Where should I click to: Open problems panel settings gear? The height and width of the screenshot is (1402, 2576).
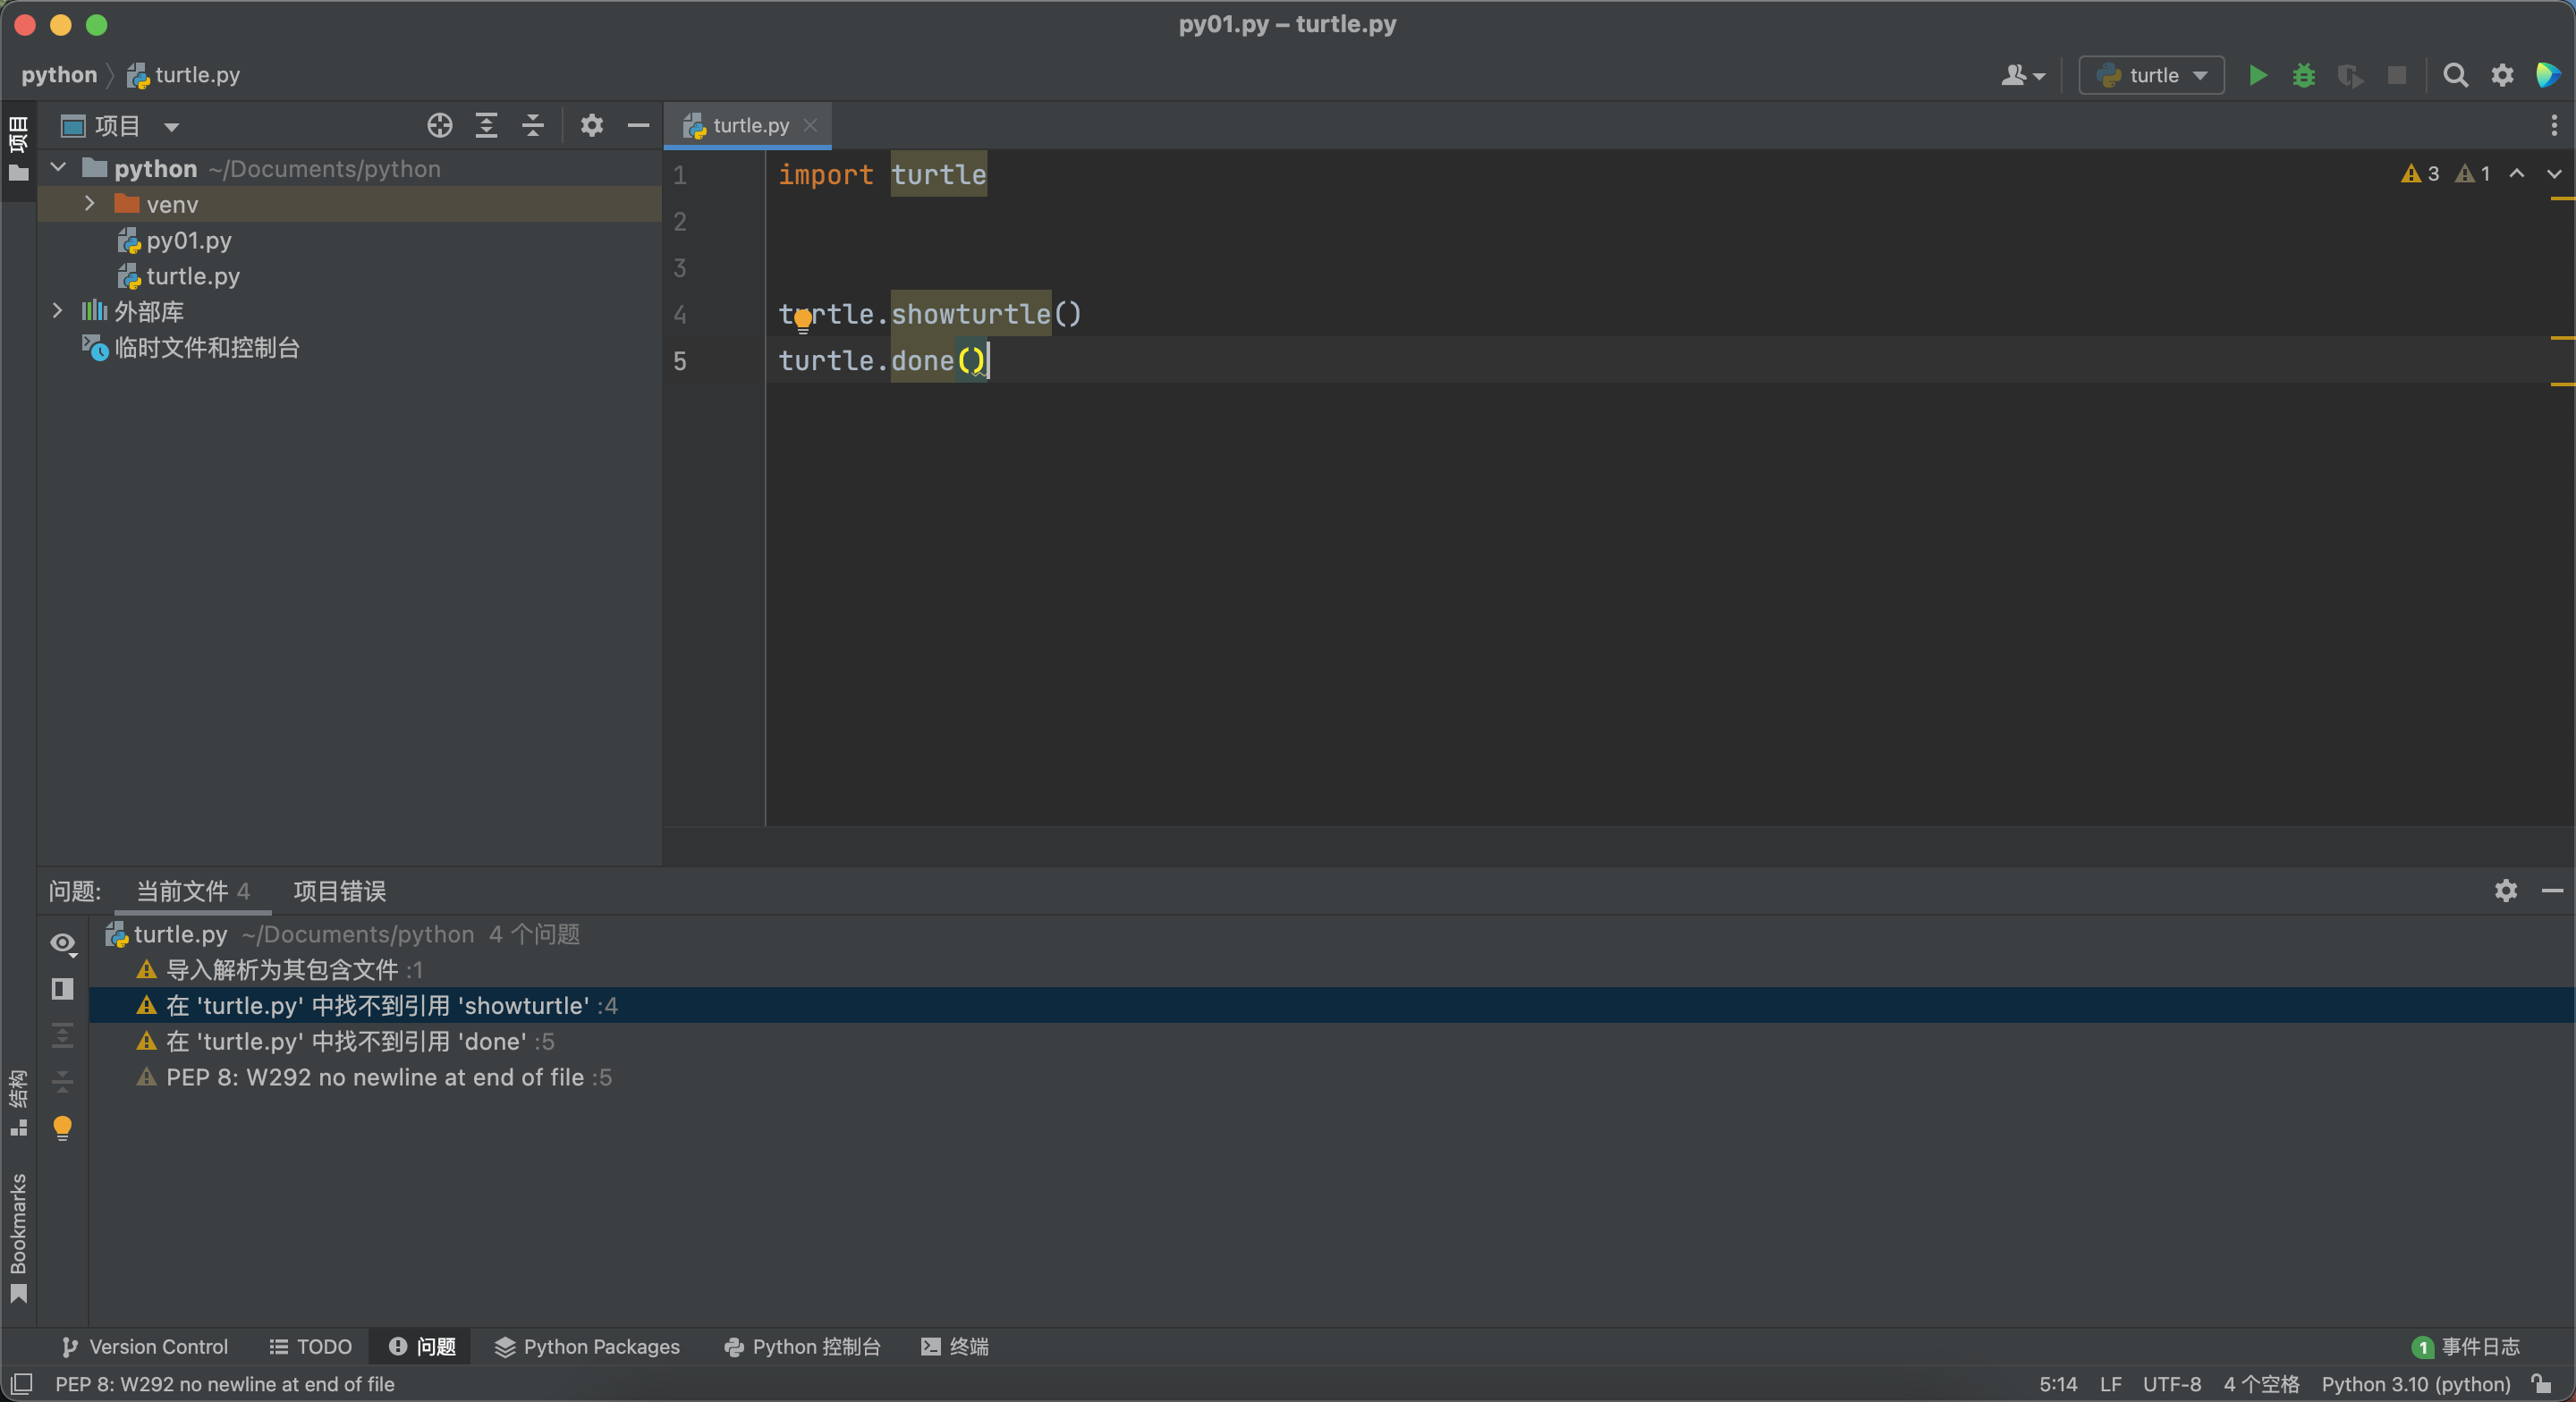click(x=2505, y=890)
